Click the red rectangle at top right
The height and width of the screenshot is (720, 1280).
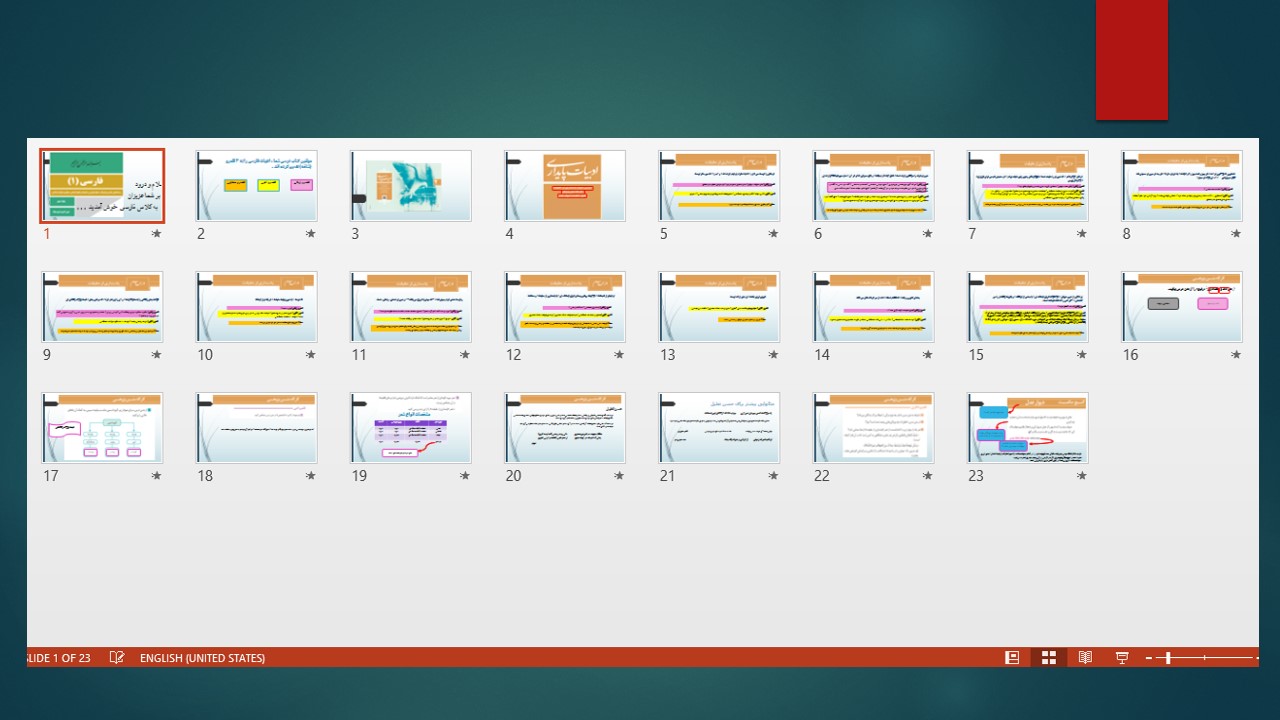pyautogui.click(x=1131, y=60)
